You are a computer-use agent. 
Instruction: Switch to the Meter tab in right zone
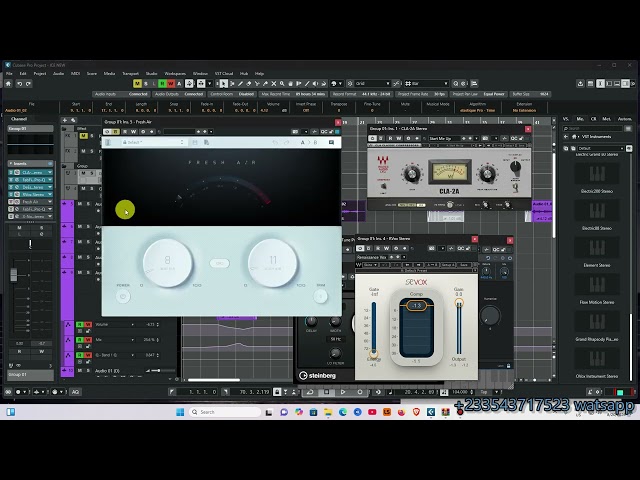[606, 119]
